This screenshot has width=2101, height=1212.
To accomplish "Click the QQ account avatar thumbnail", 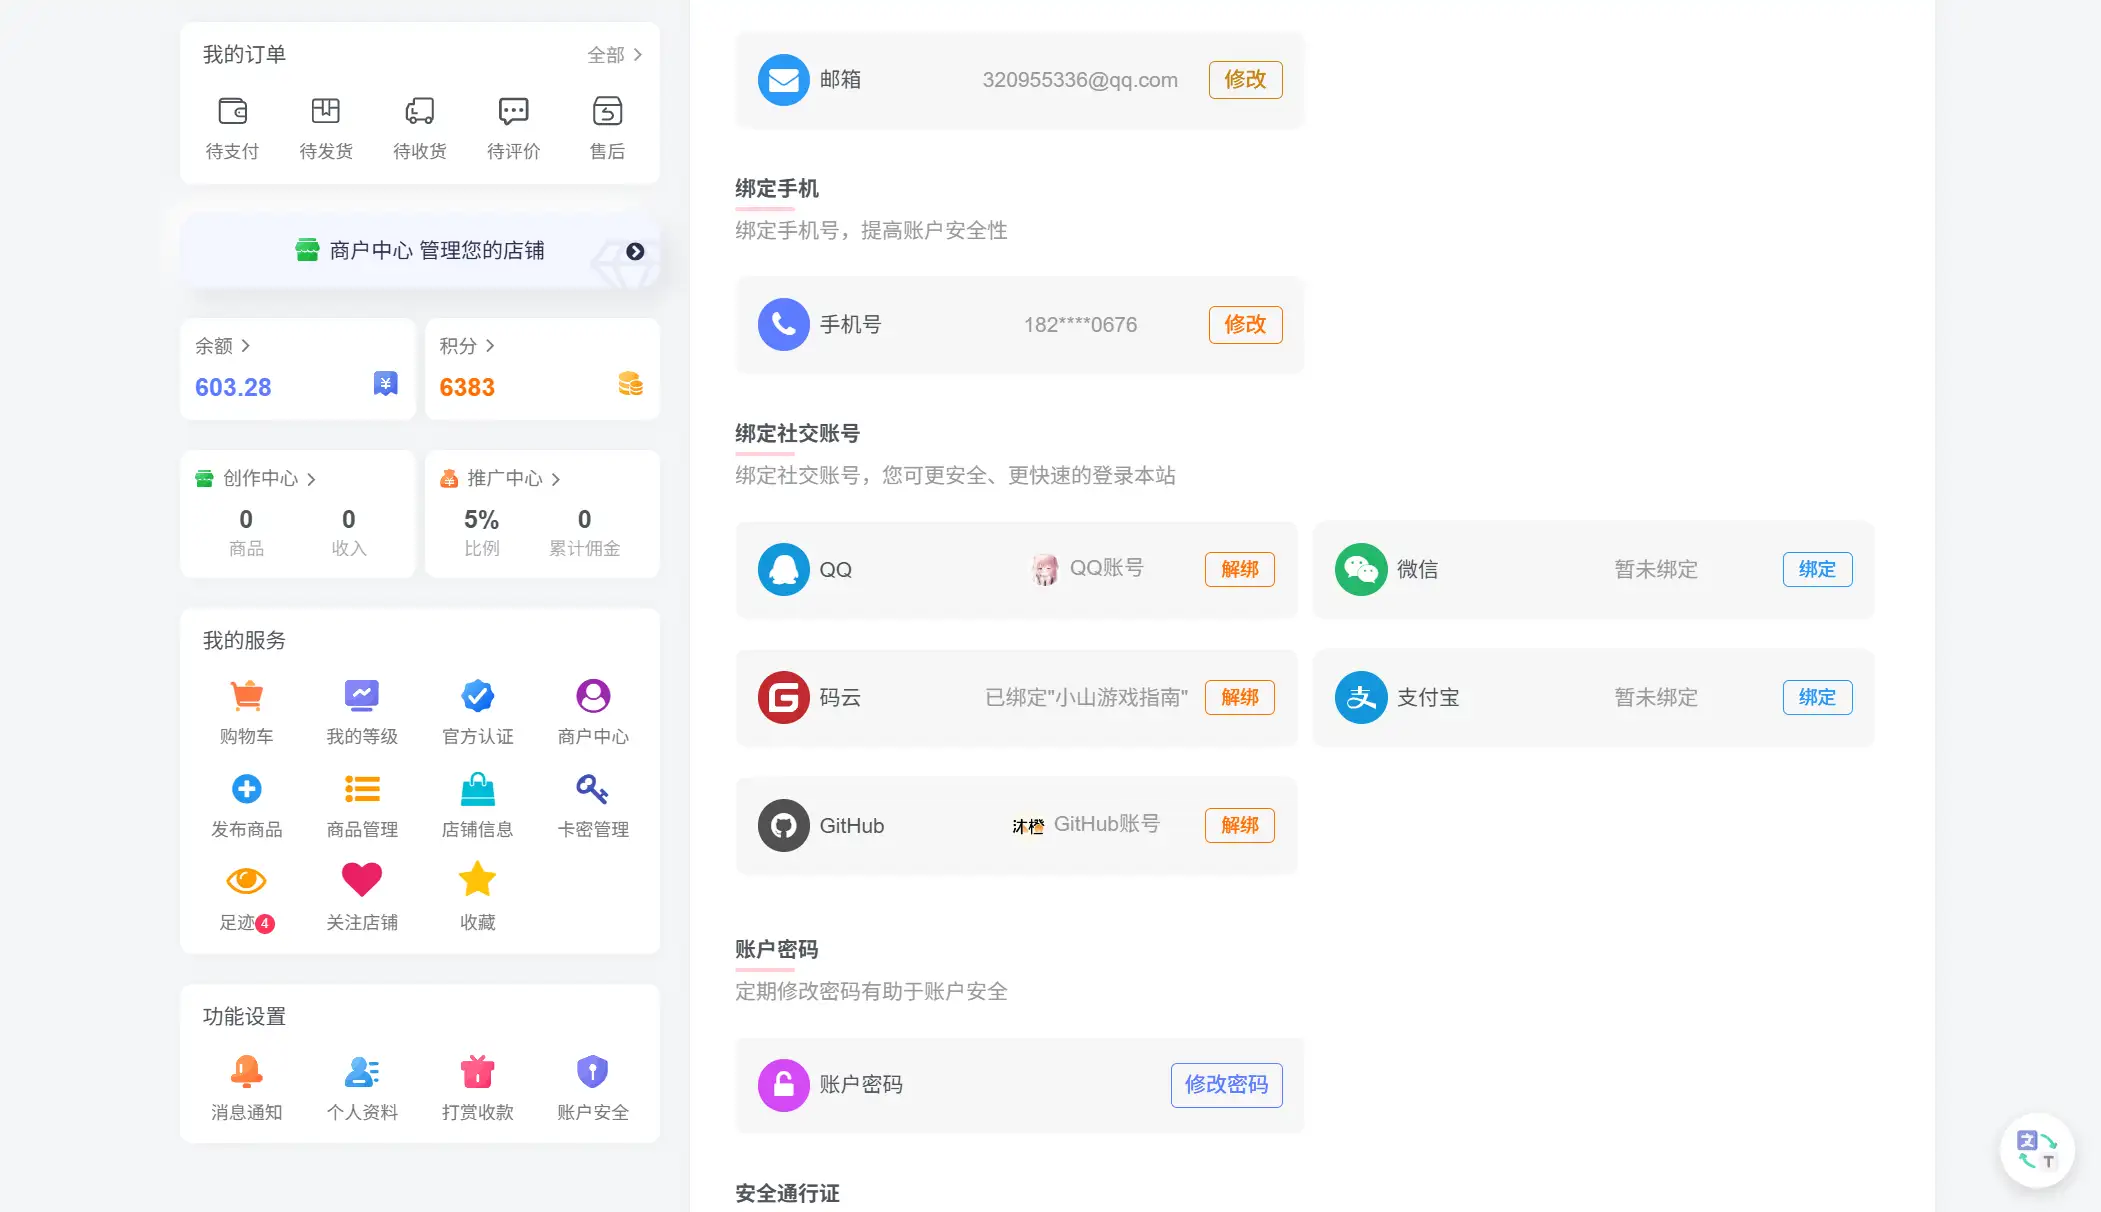I will pyautogui.click(x=1045, y=569).
